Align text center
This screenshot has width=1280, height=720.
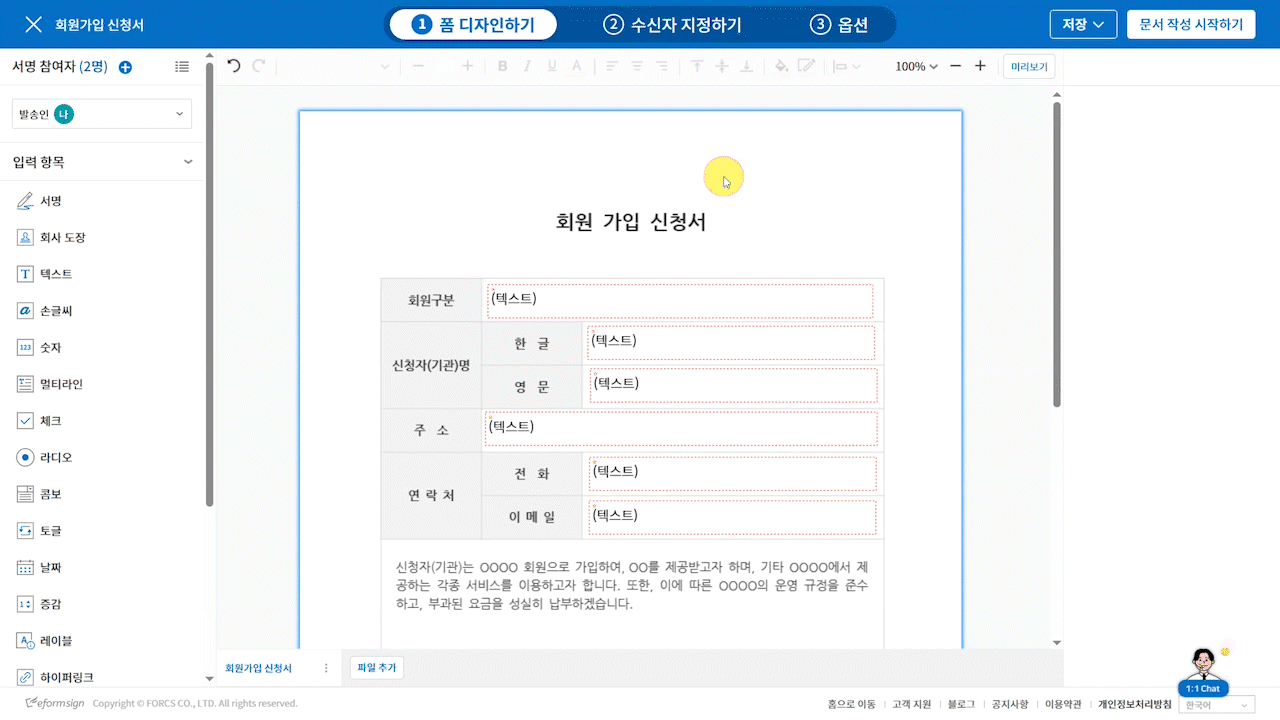(x=636, y=67)
